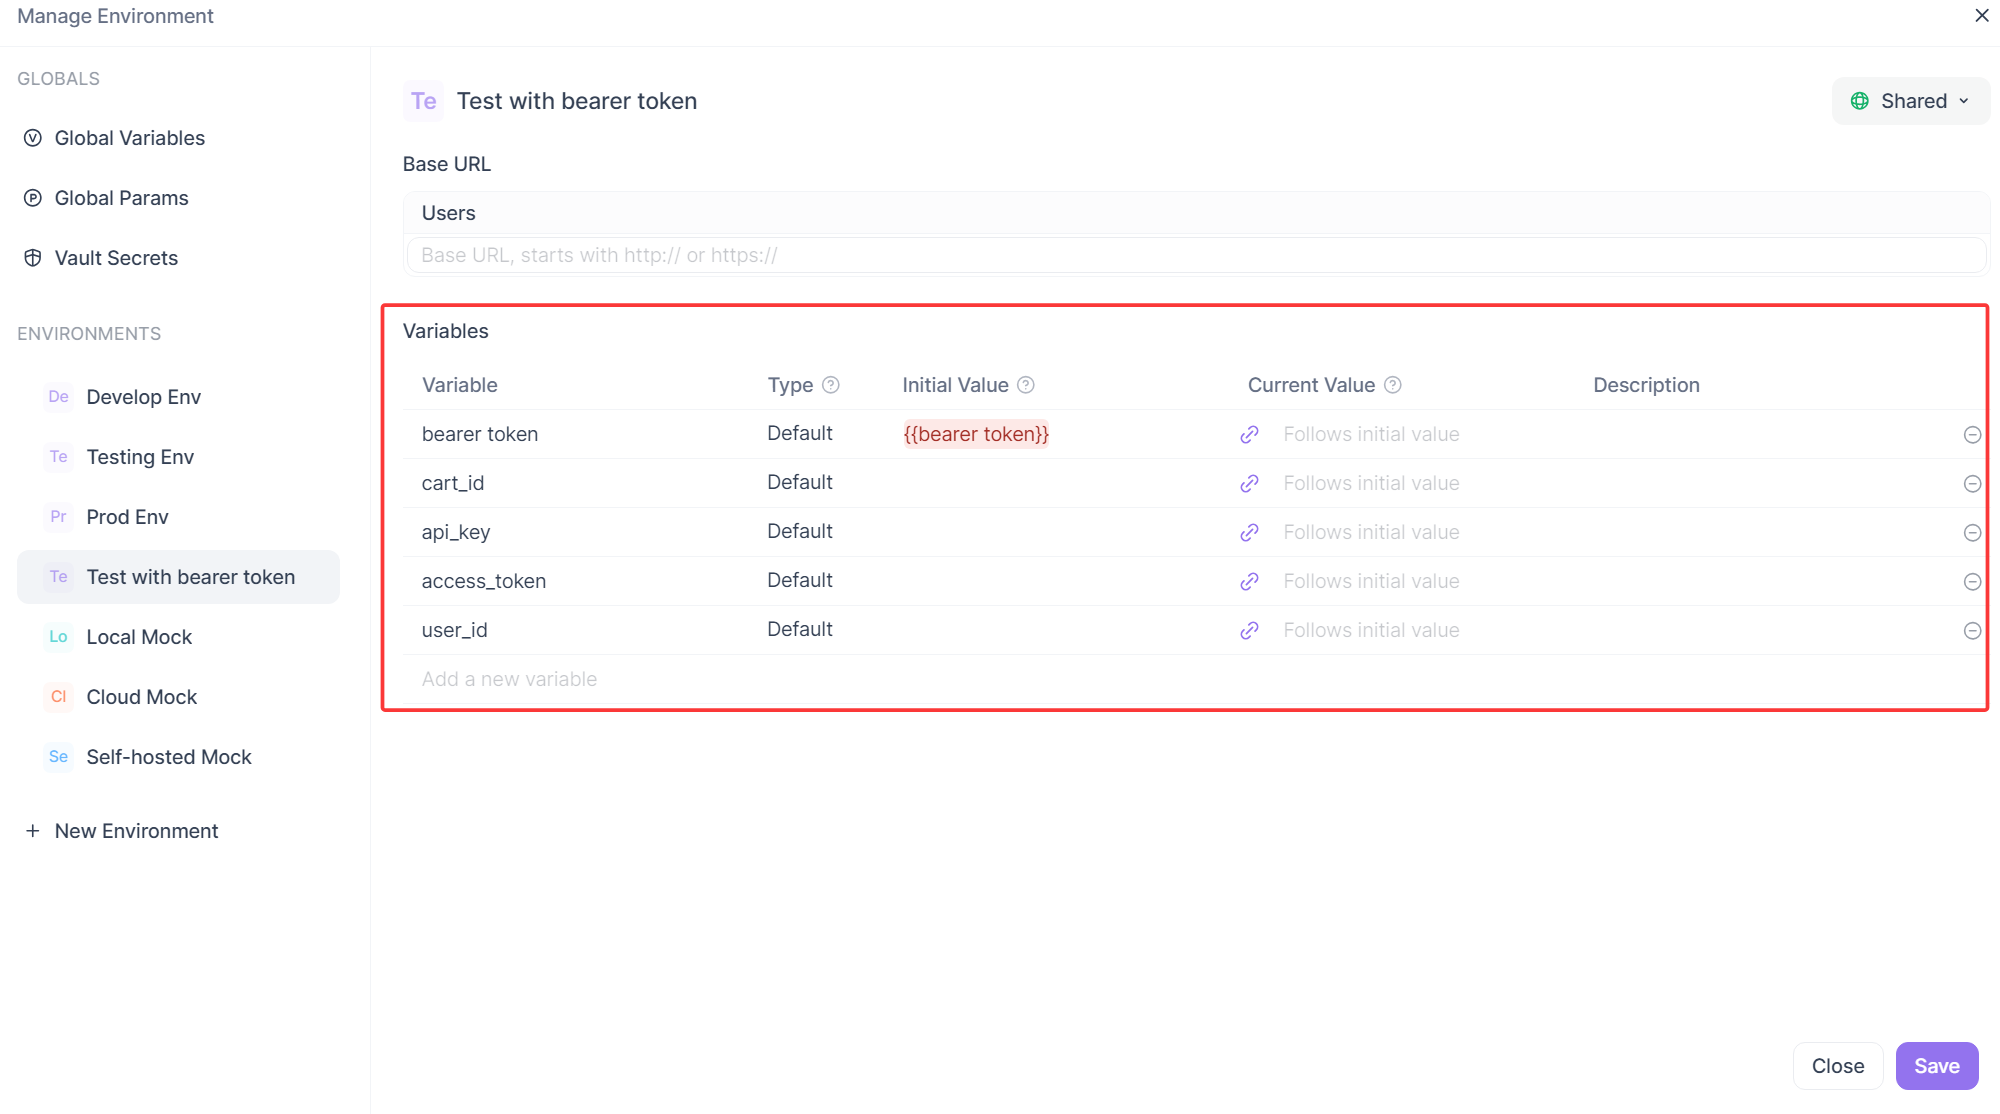Open Global Params in the sidebar
This screenshot has width=2000, height=1114.
pyautogui.click(x=121, y=198)
